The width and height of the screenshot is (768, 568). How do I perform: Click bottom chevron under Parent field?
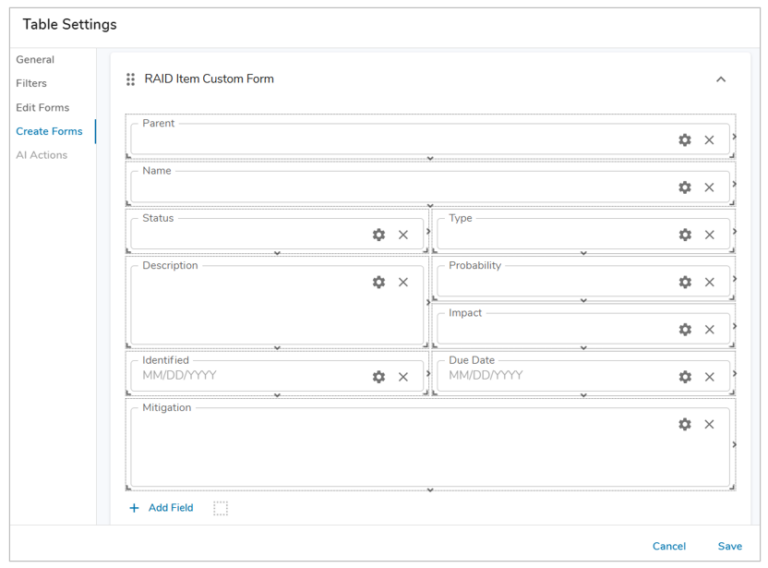430,159
